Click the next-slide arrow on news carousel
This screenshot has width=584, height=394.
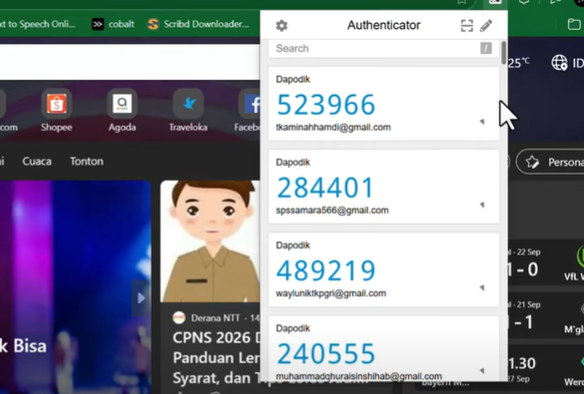click(x=141, y=298)
